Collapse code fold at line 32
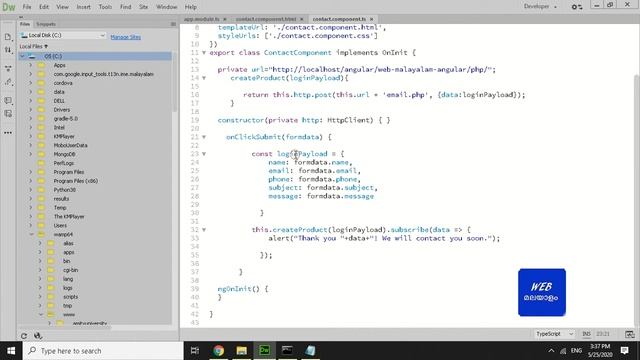The height and width of the screenshot is (360, 640). (204, 230)
